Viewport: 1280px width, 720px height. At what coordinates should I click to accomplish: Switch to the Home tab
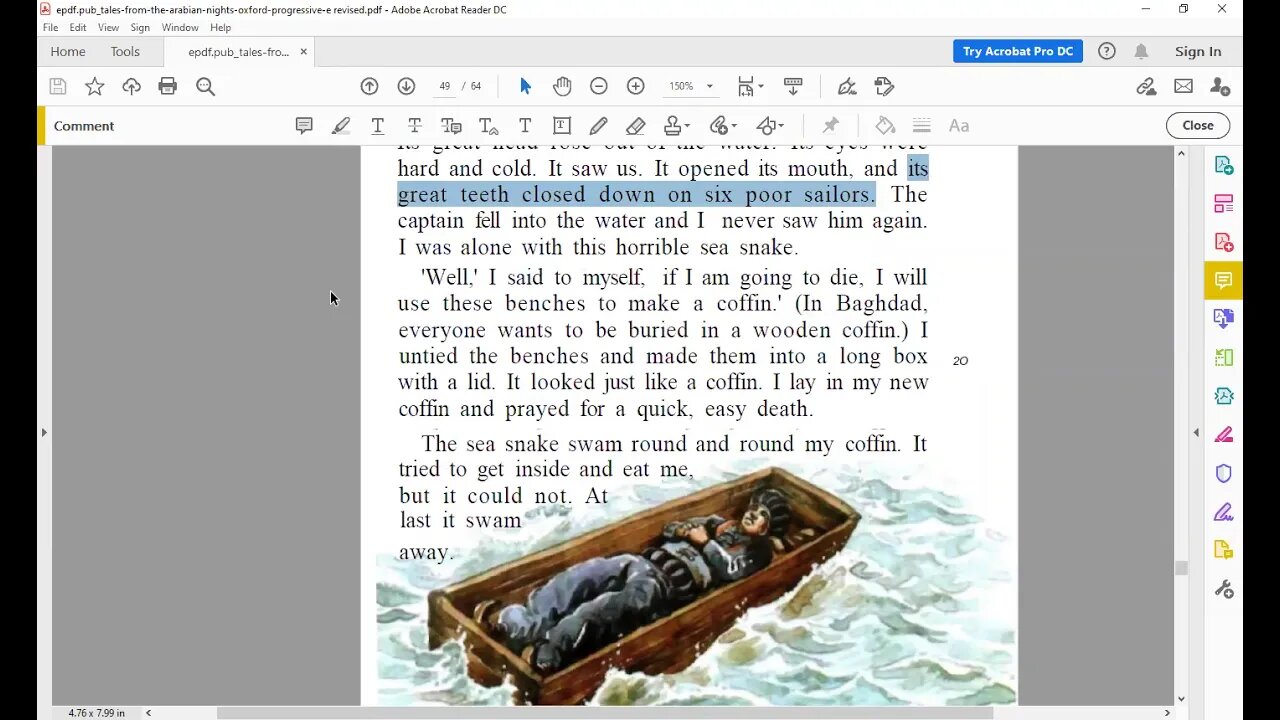tap(68, 52)
